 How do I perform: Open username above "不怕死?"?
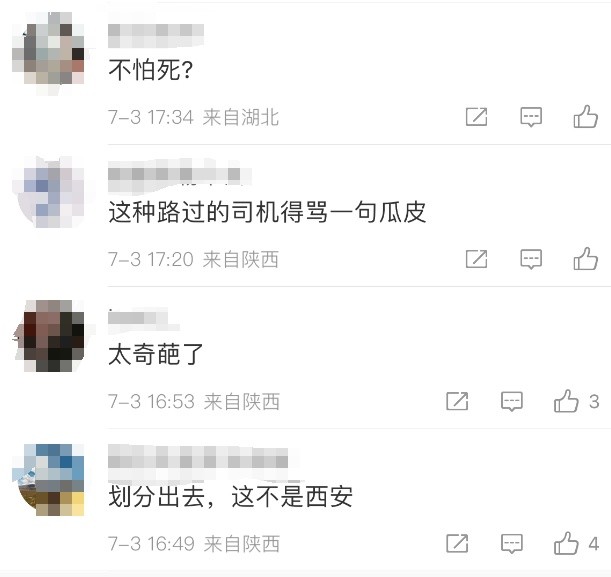156,35
